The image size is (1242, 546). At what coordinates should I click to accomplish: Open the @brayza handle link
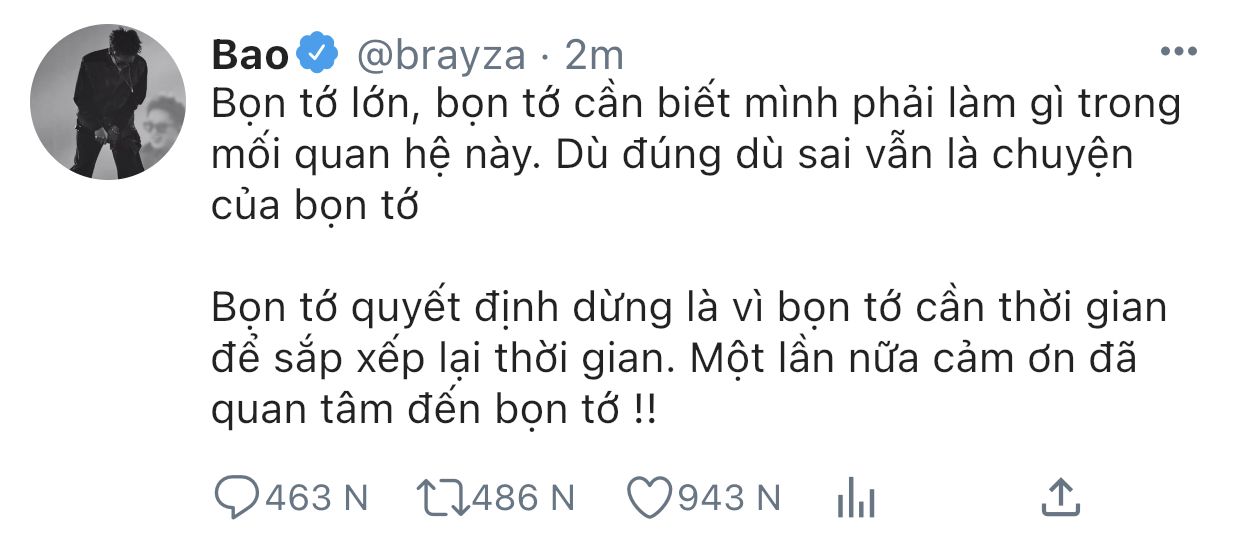439,54
